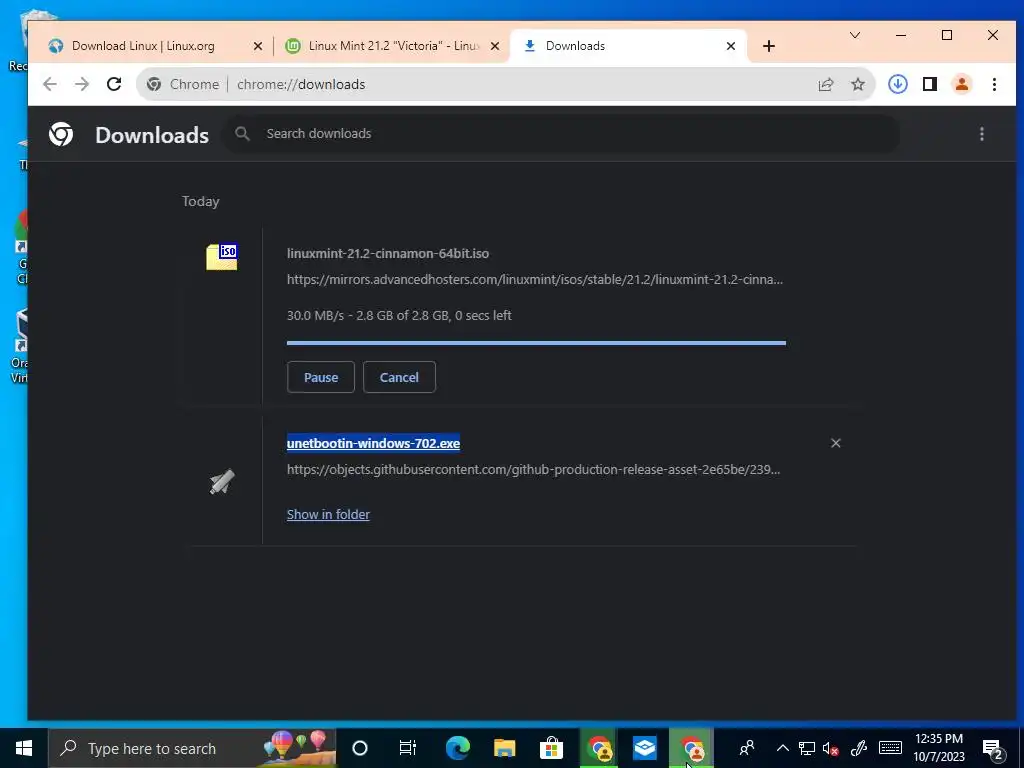This screenshot has height=768, width=1024.
Task: Switch to the first Chrome taskbar icon
Action: (599, 748)
